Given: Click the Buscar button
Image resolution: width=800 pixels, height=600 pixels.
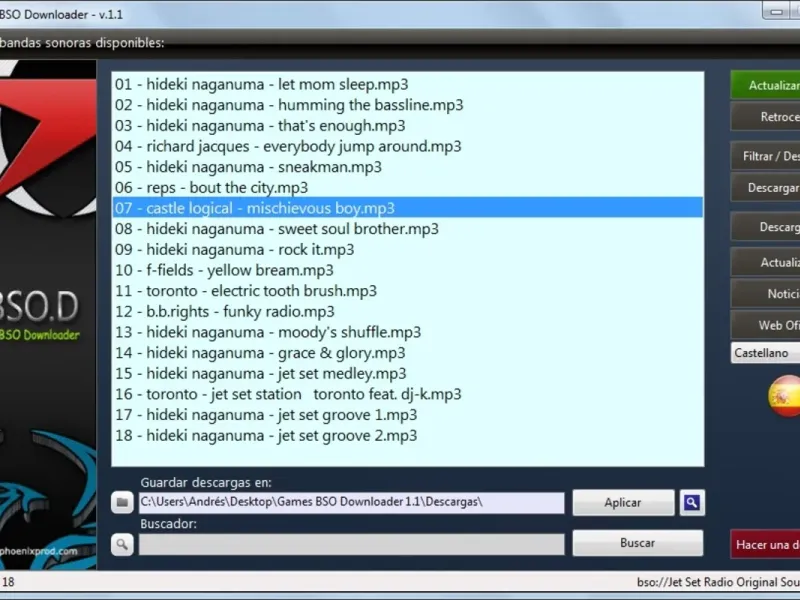Looking at the screenshot, I should point(637,543).
